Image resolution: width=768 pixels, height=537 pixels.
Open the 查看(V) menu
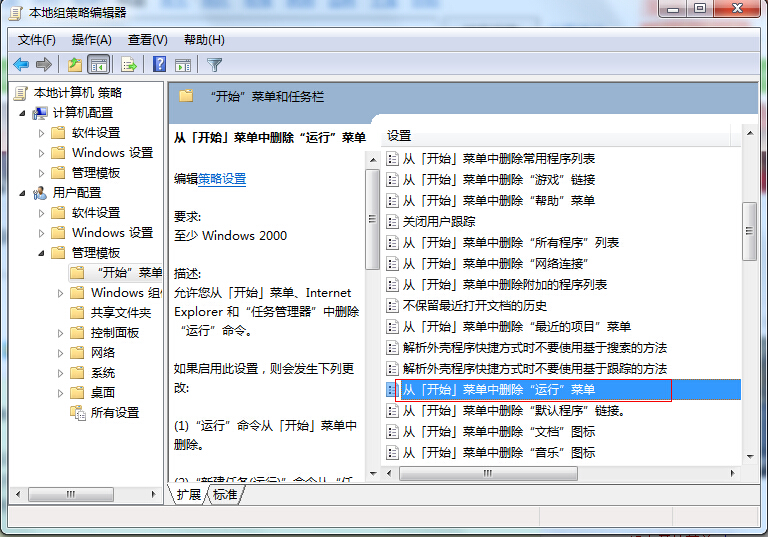(x=147, y=39)
